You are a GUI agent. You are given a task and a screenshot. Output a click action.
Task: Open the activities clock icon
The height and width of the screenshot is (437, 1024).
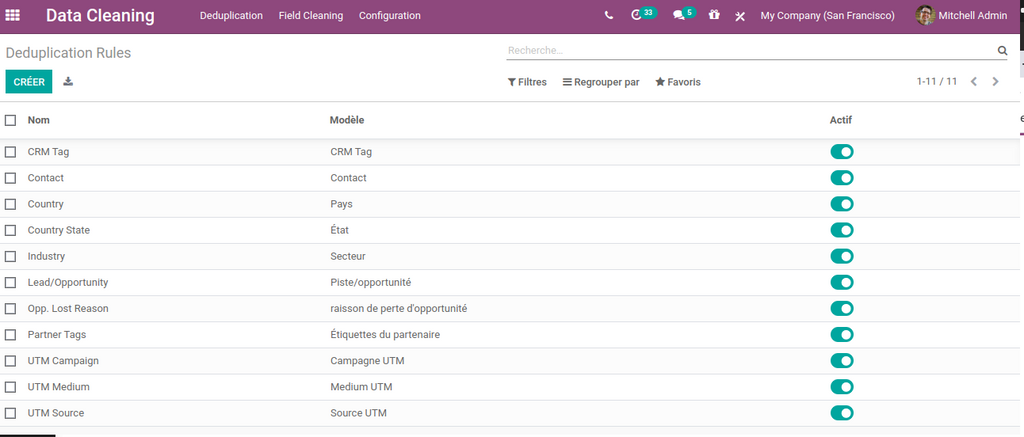(637, 16)
